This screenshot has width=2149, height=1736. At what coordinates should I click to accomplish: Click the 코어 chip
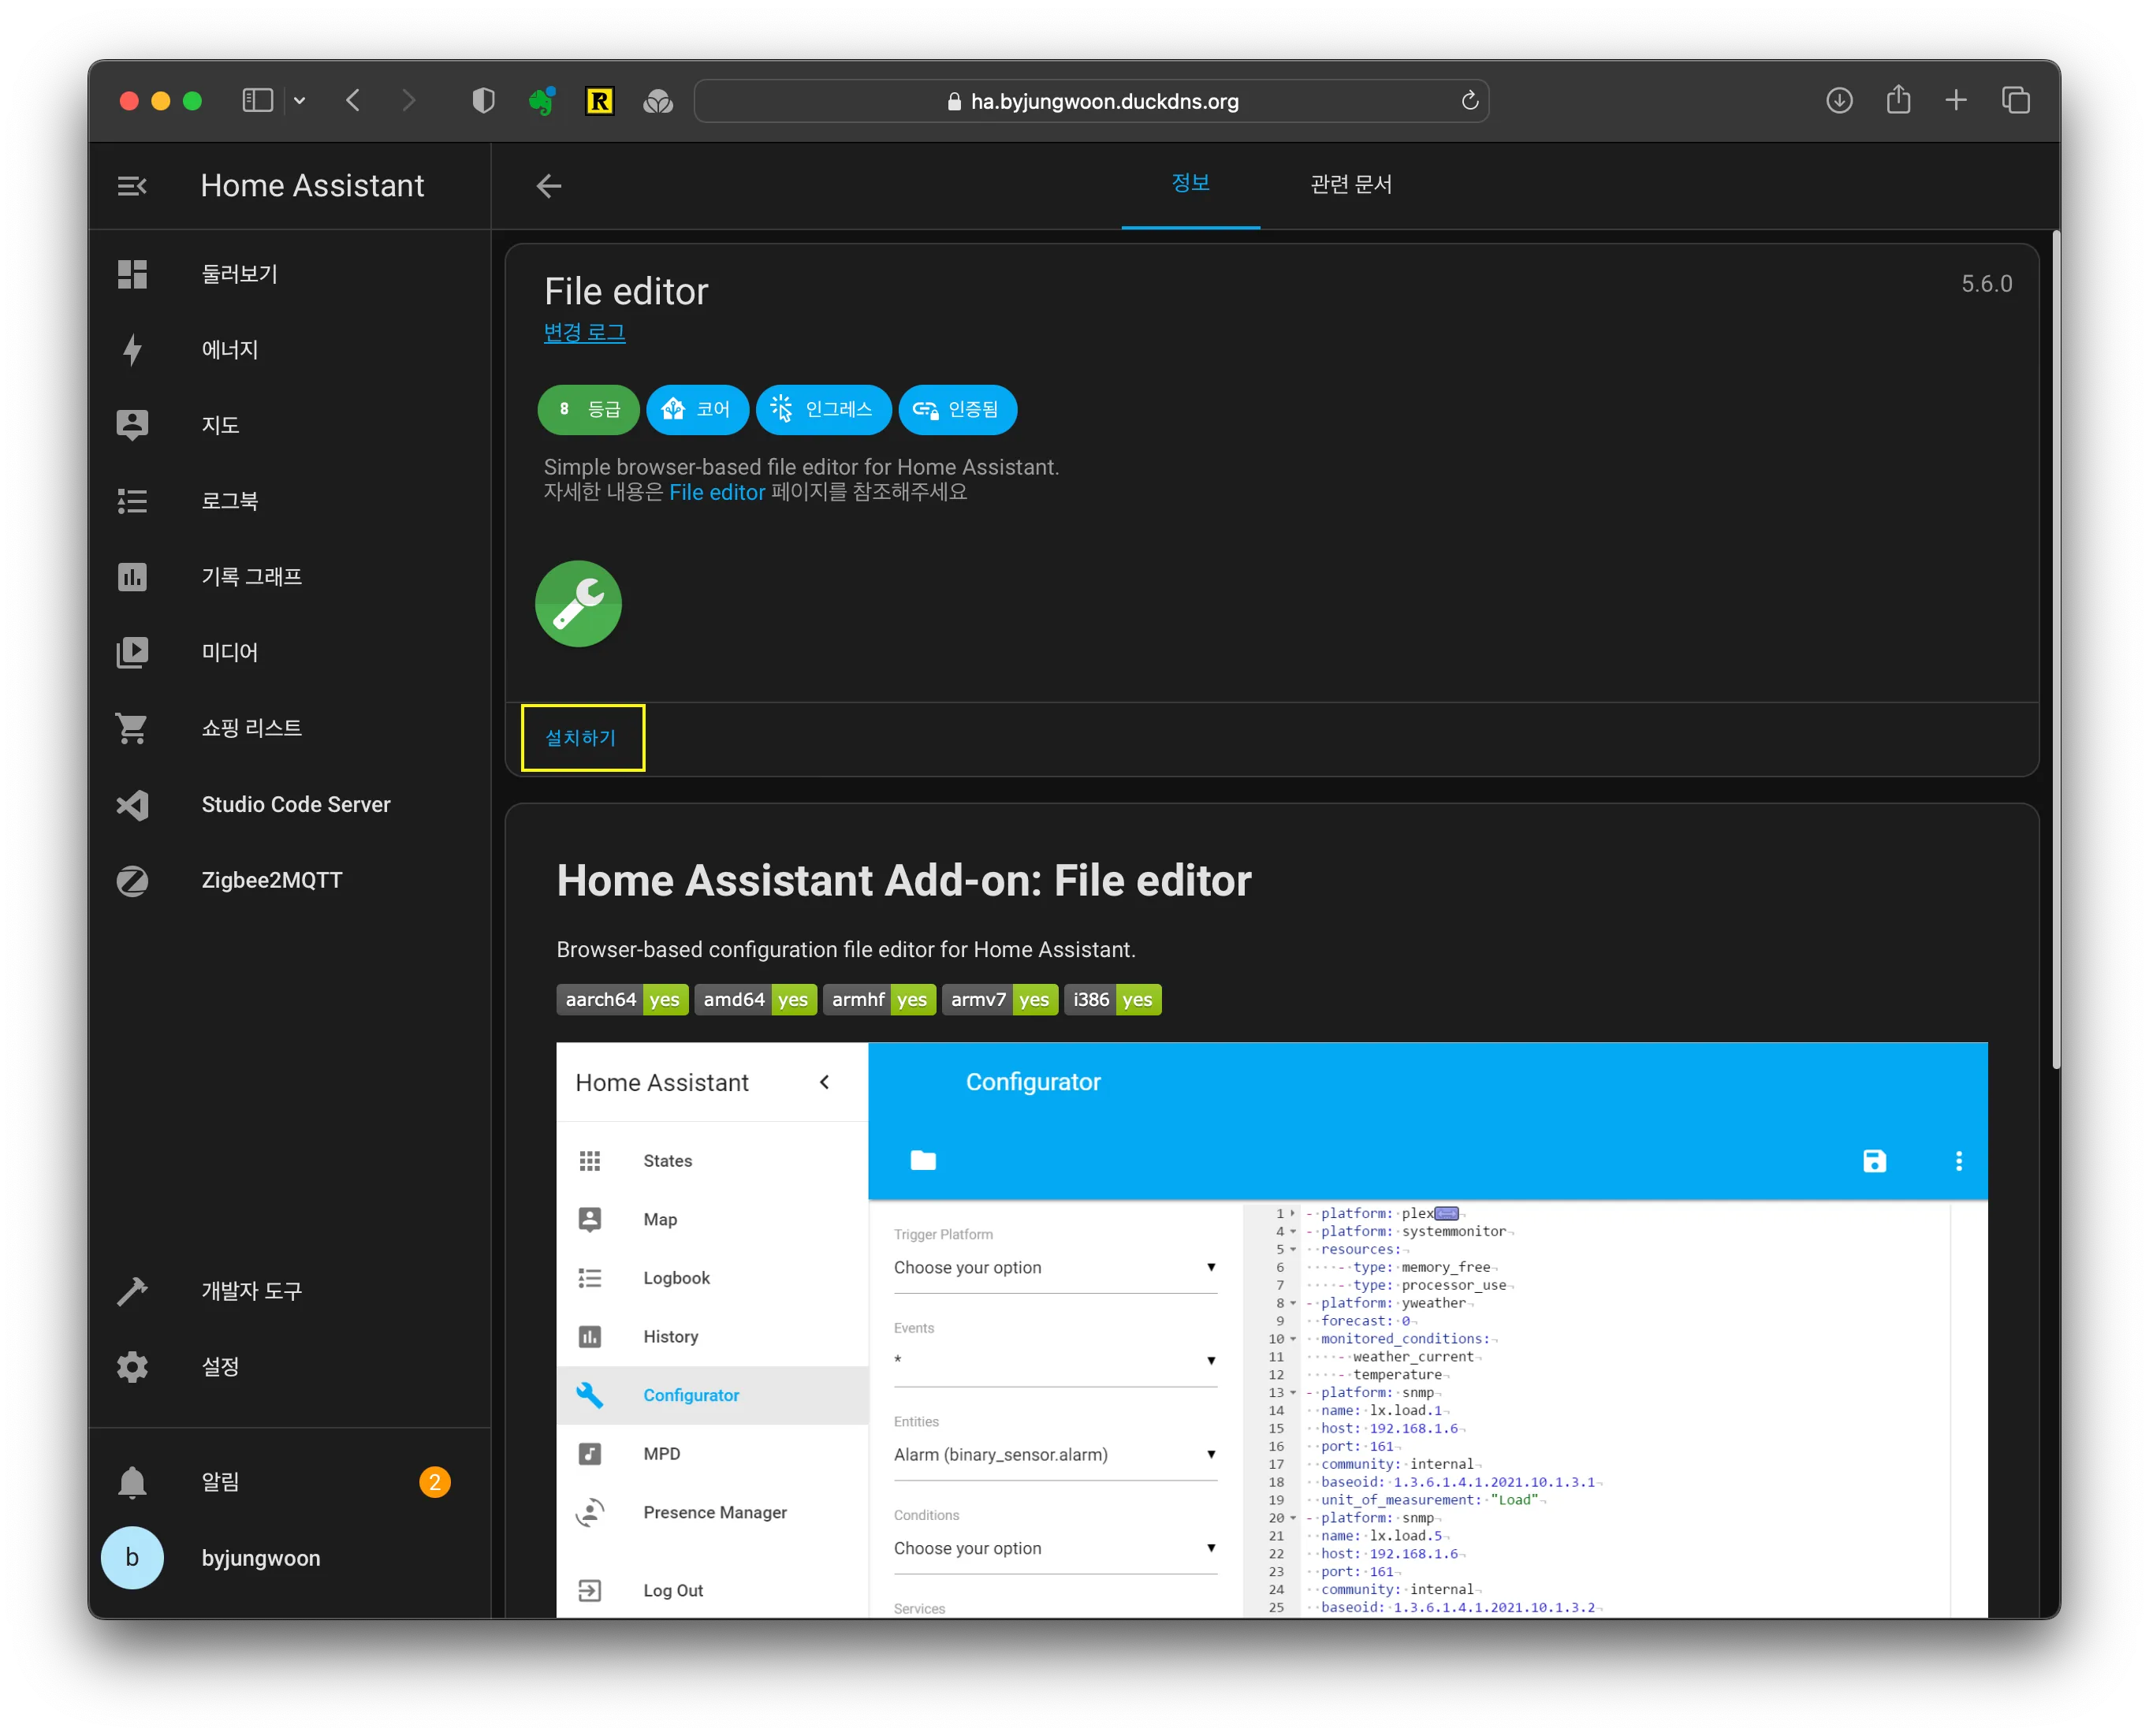coord(697,410)
